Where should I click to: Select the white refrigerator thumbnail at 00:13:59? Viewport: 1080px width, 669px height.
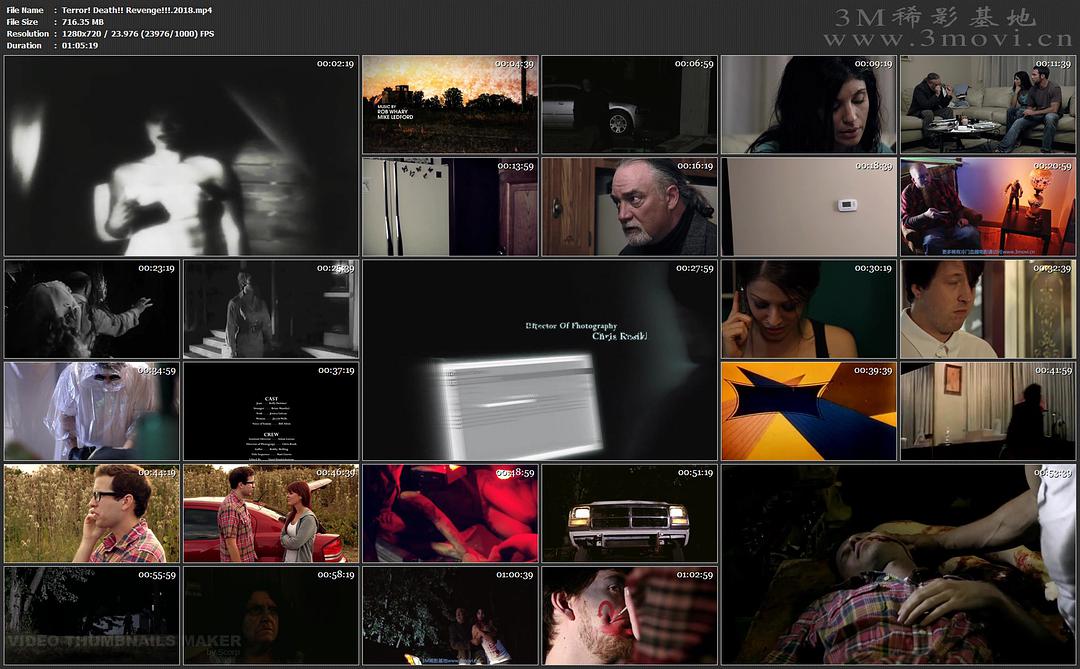449,207
